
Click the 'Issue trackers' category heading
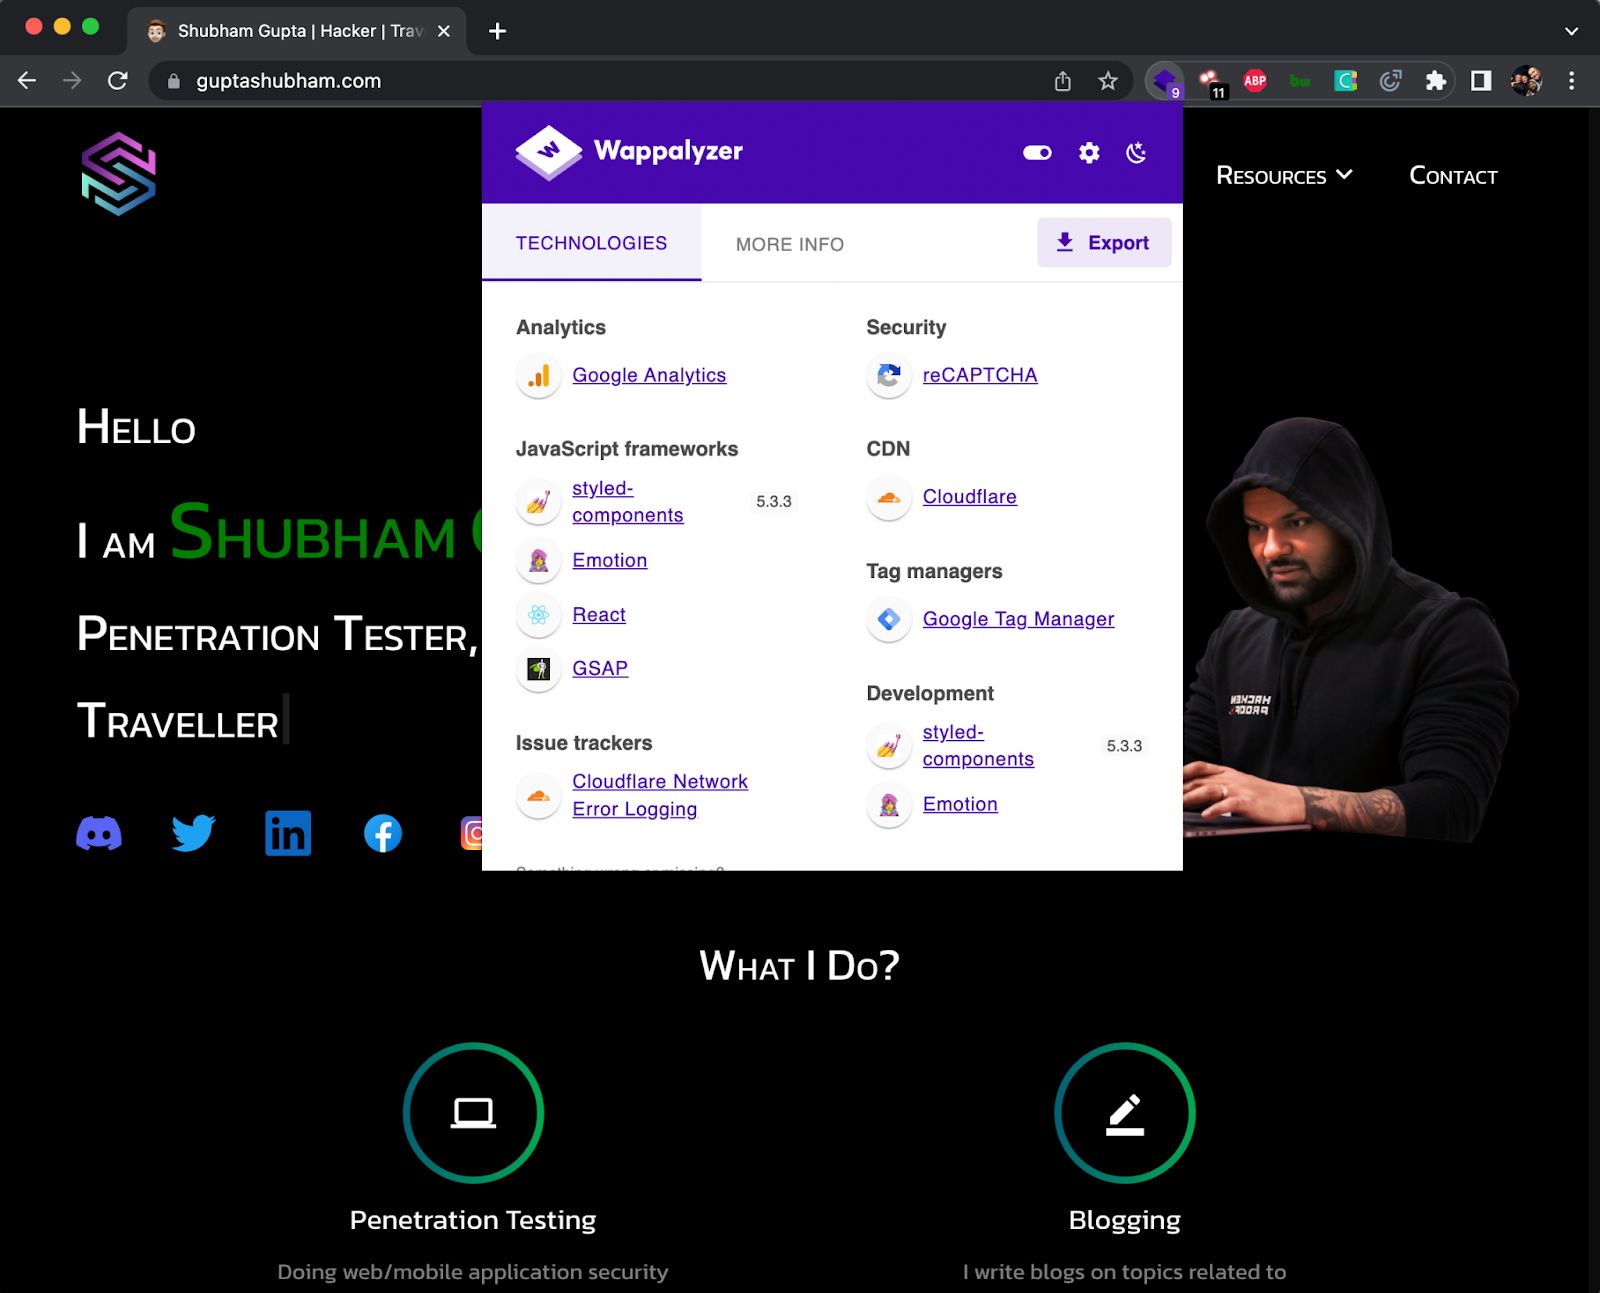[x=584, y=743]
